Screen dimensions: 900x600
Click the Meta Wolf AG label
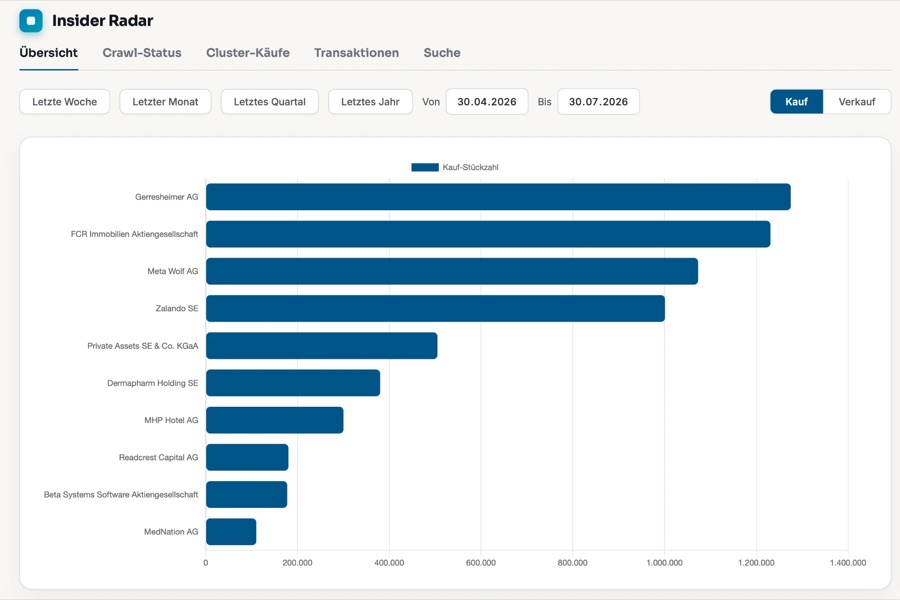172,271
